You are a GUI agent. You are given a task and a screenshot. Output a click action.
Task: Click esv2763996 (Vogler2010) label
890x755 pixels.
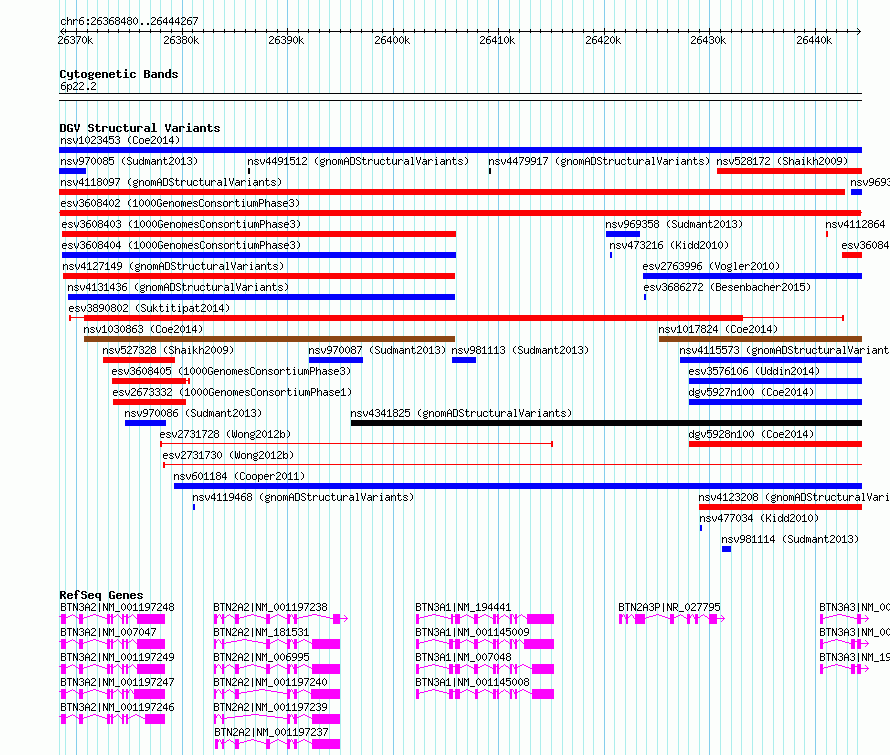[x=711, y=266]
